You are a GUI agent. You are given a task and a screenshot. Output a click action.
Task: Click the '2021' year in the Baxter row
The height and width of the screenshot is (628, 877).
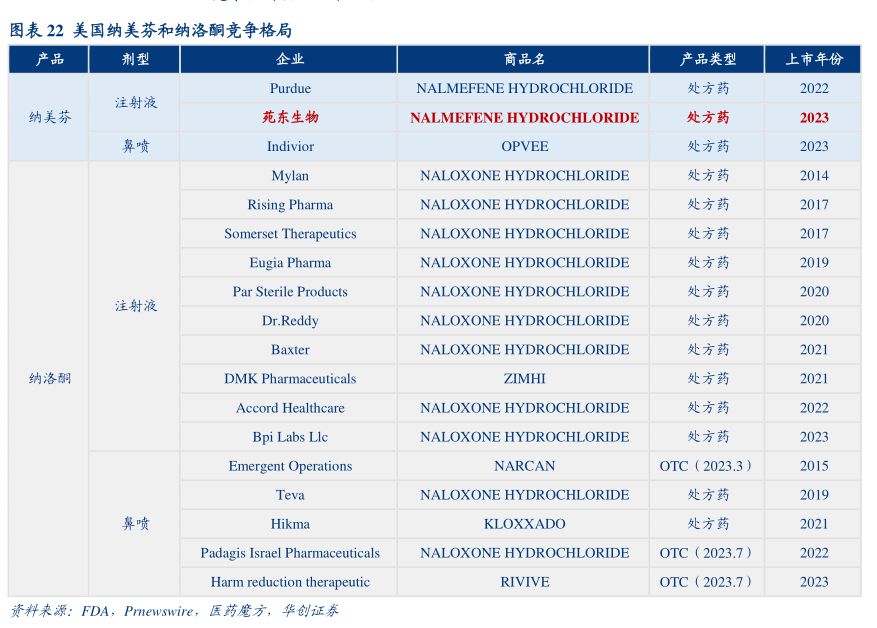[x=814, y=350]
